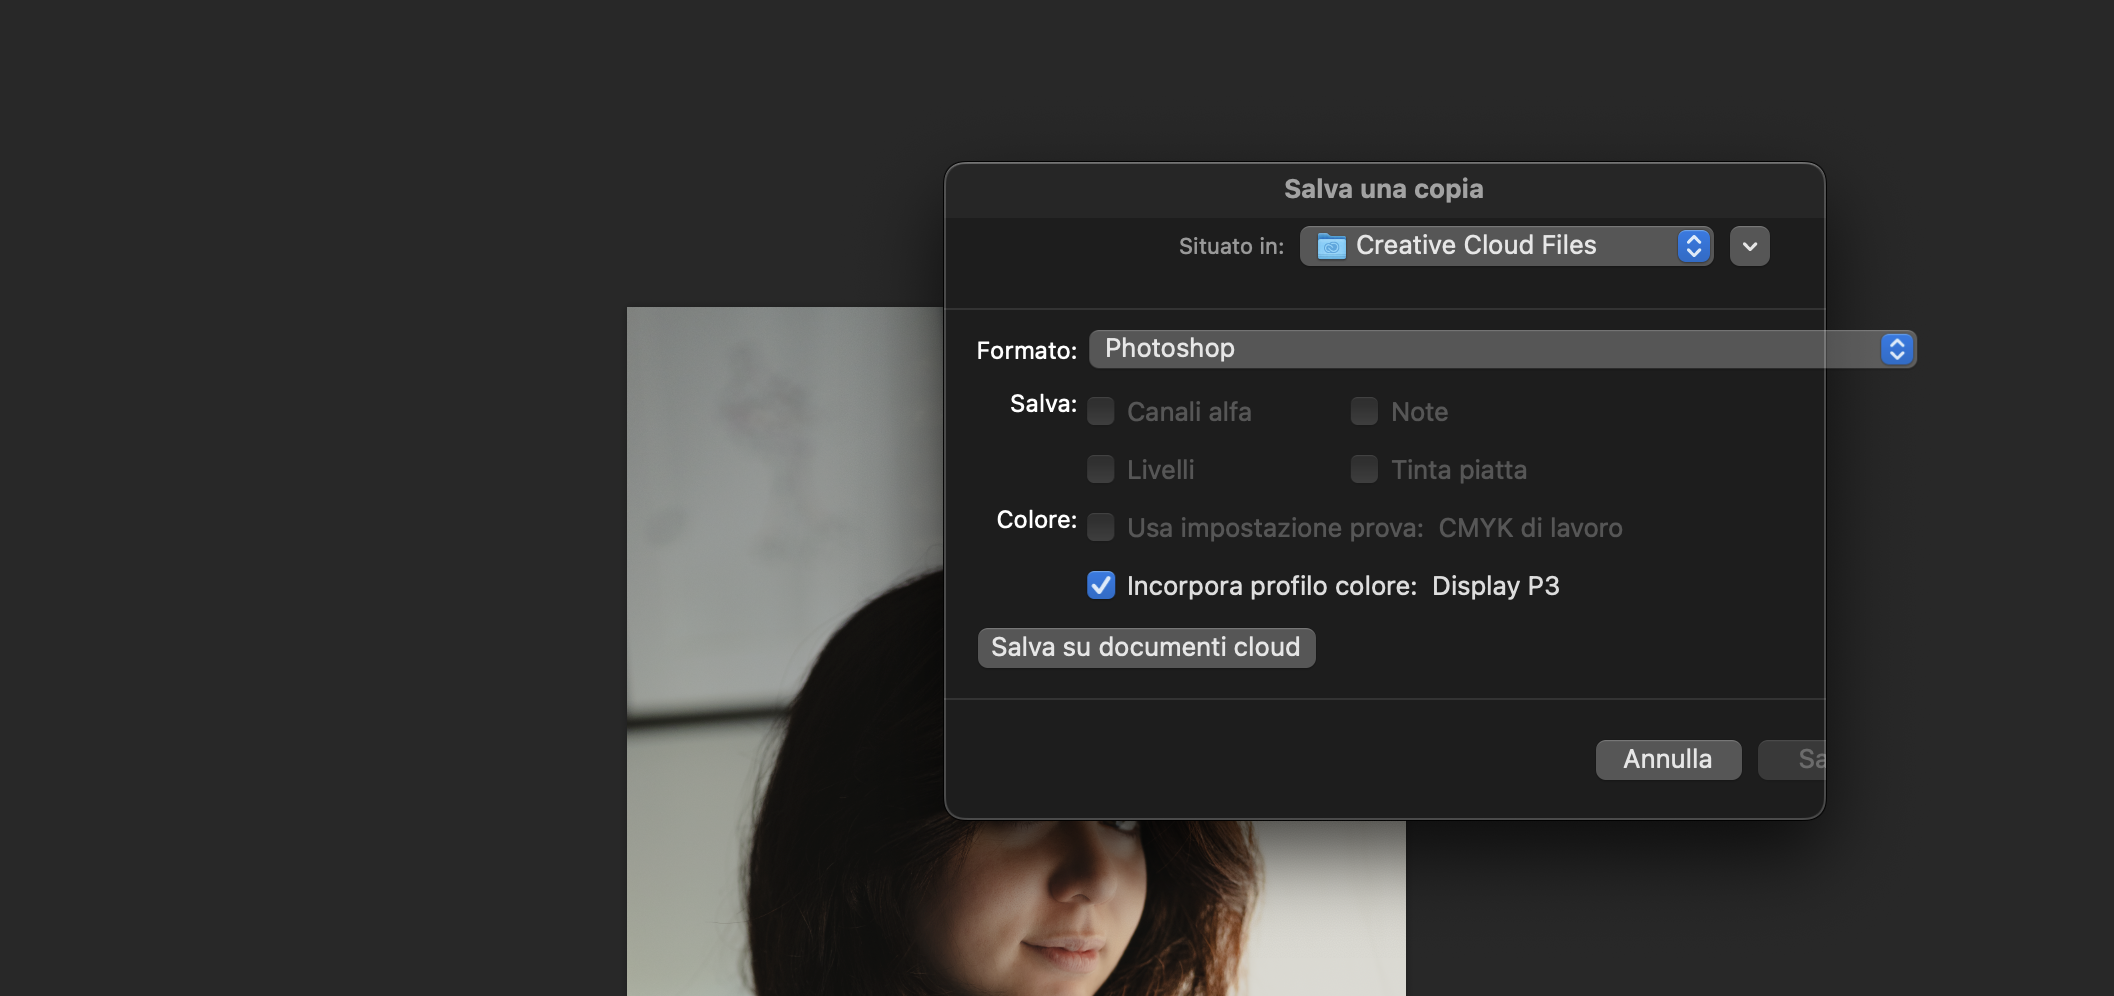The width and height of the screenshot is (2114, 996).
Task: Click the "Display P3" profile label
Action: coord(1495,586)
